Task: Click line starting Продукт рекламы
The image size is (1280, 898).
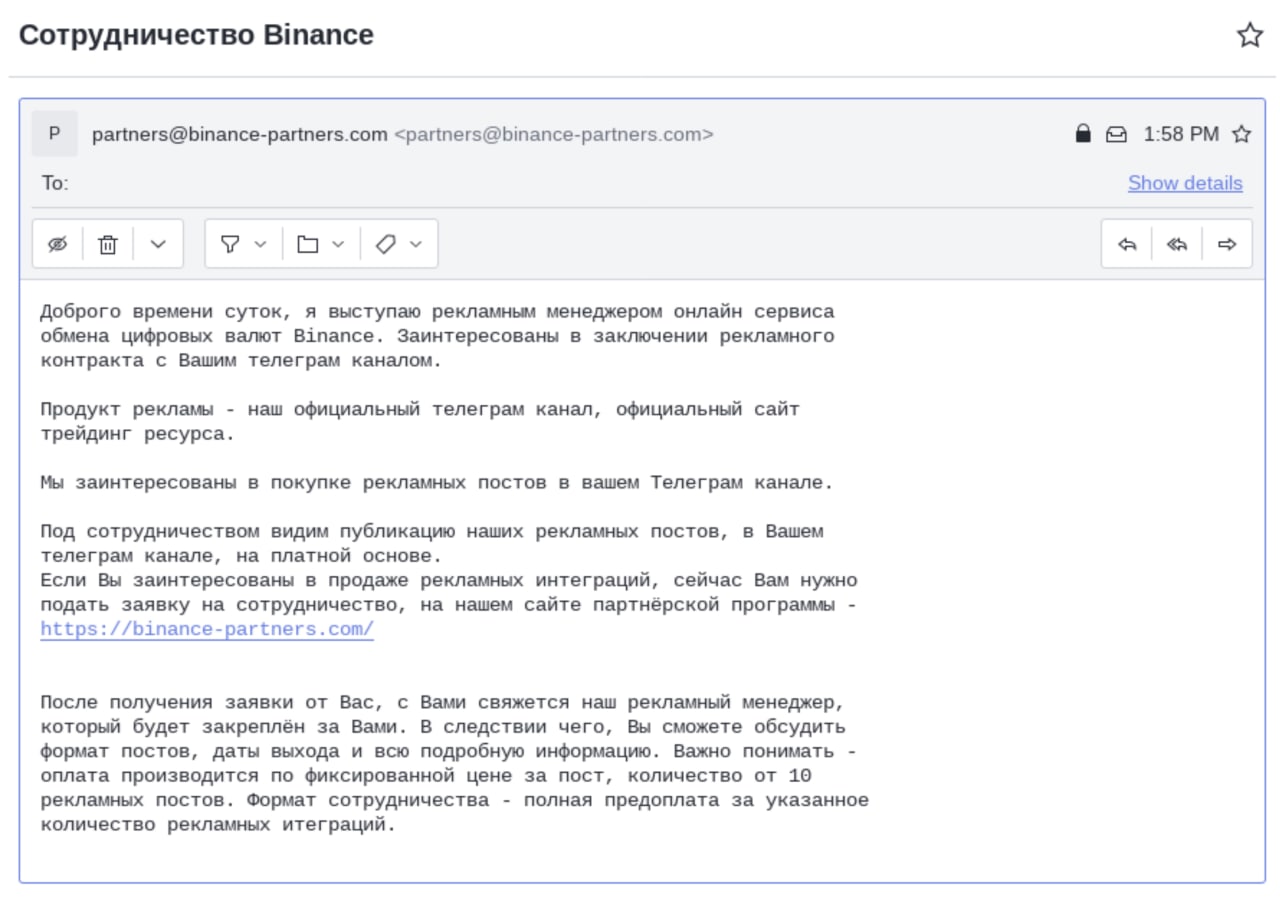Action: click(x=420, y=422)
